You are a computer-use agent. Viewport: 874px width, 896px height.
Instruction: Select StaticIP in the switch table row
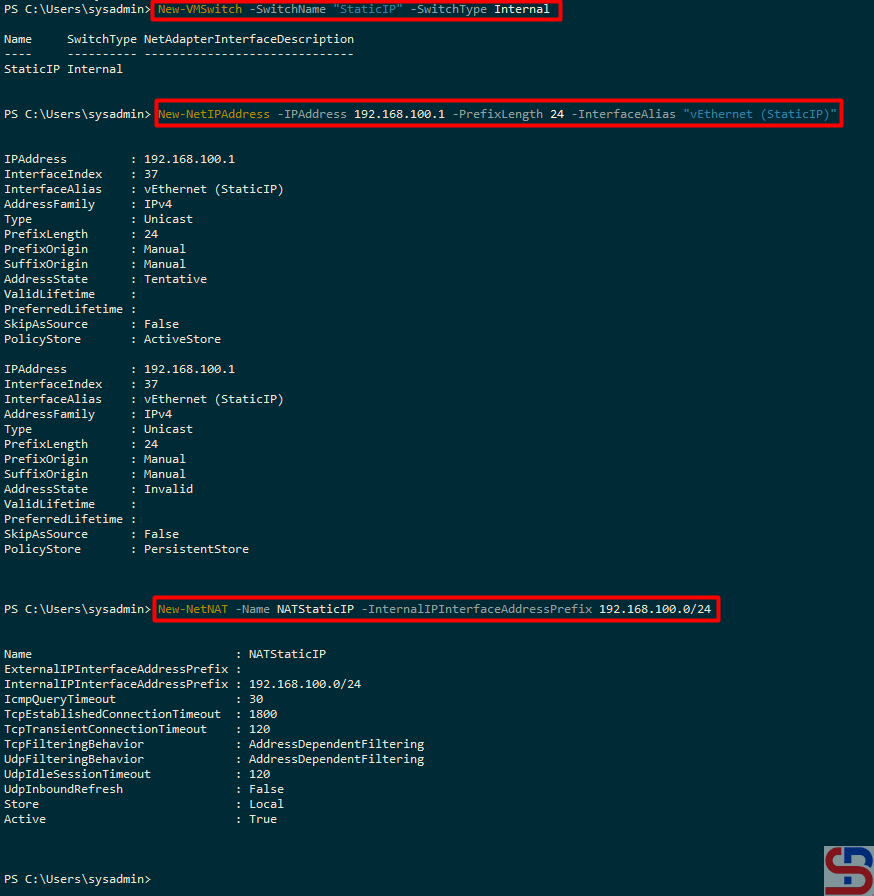click(x=32, y=69)
